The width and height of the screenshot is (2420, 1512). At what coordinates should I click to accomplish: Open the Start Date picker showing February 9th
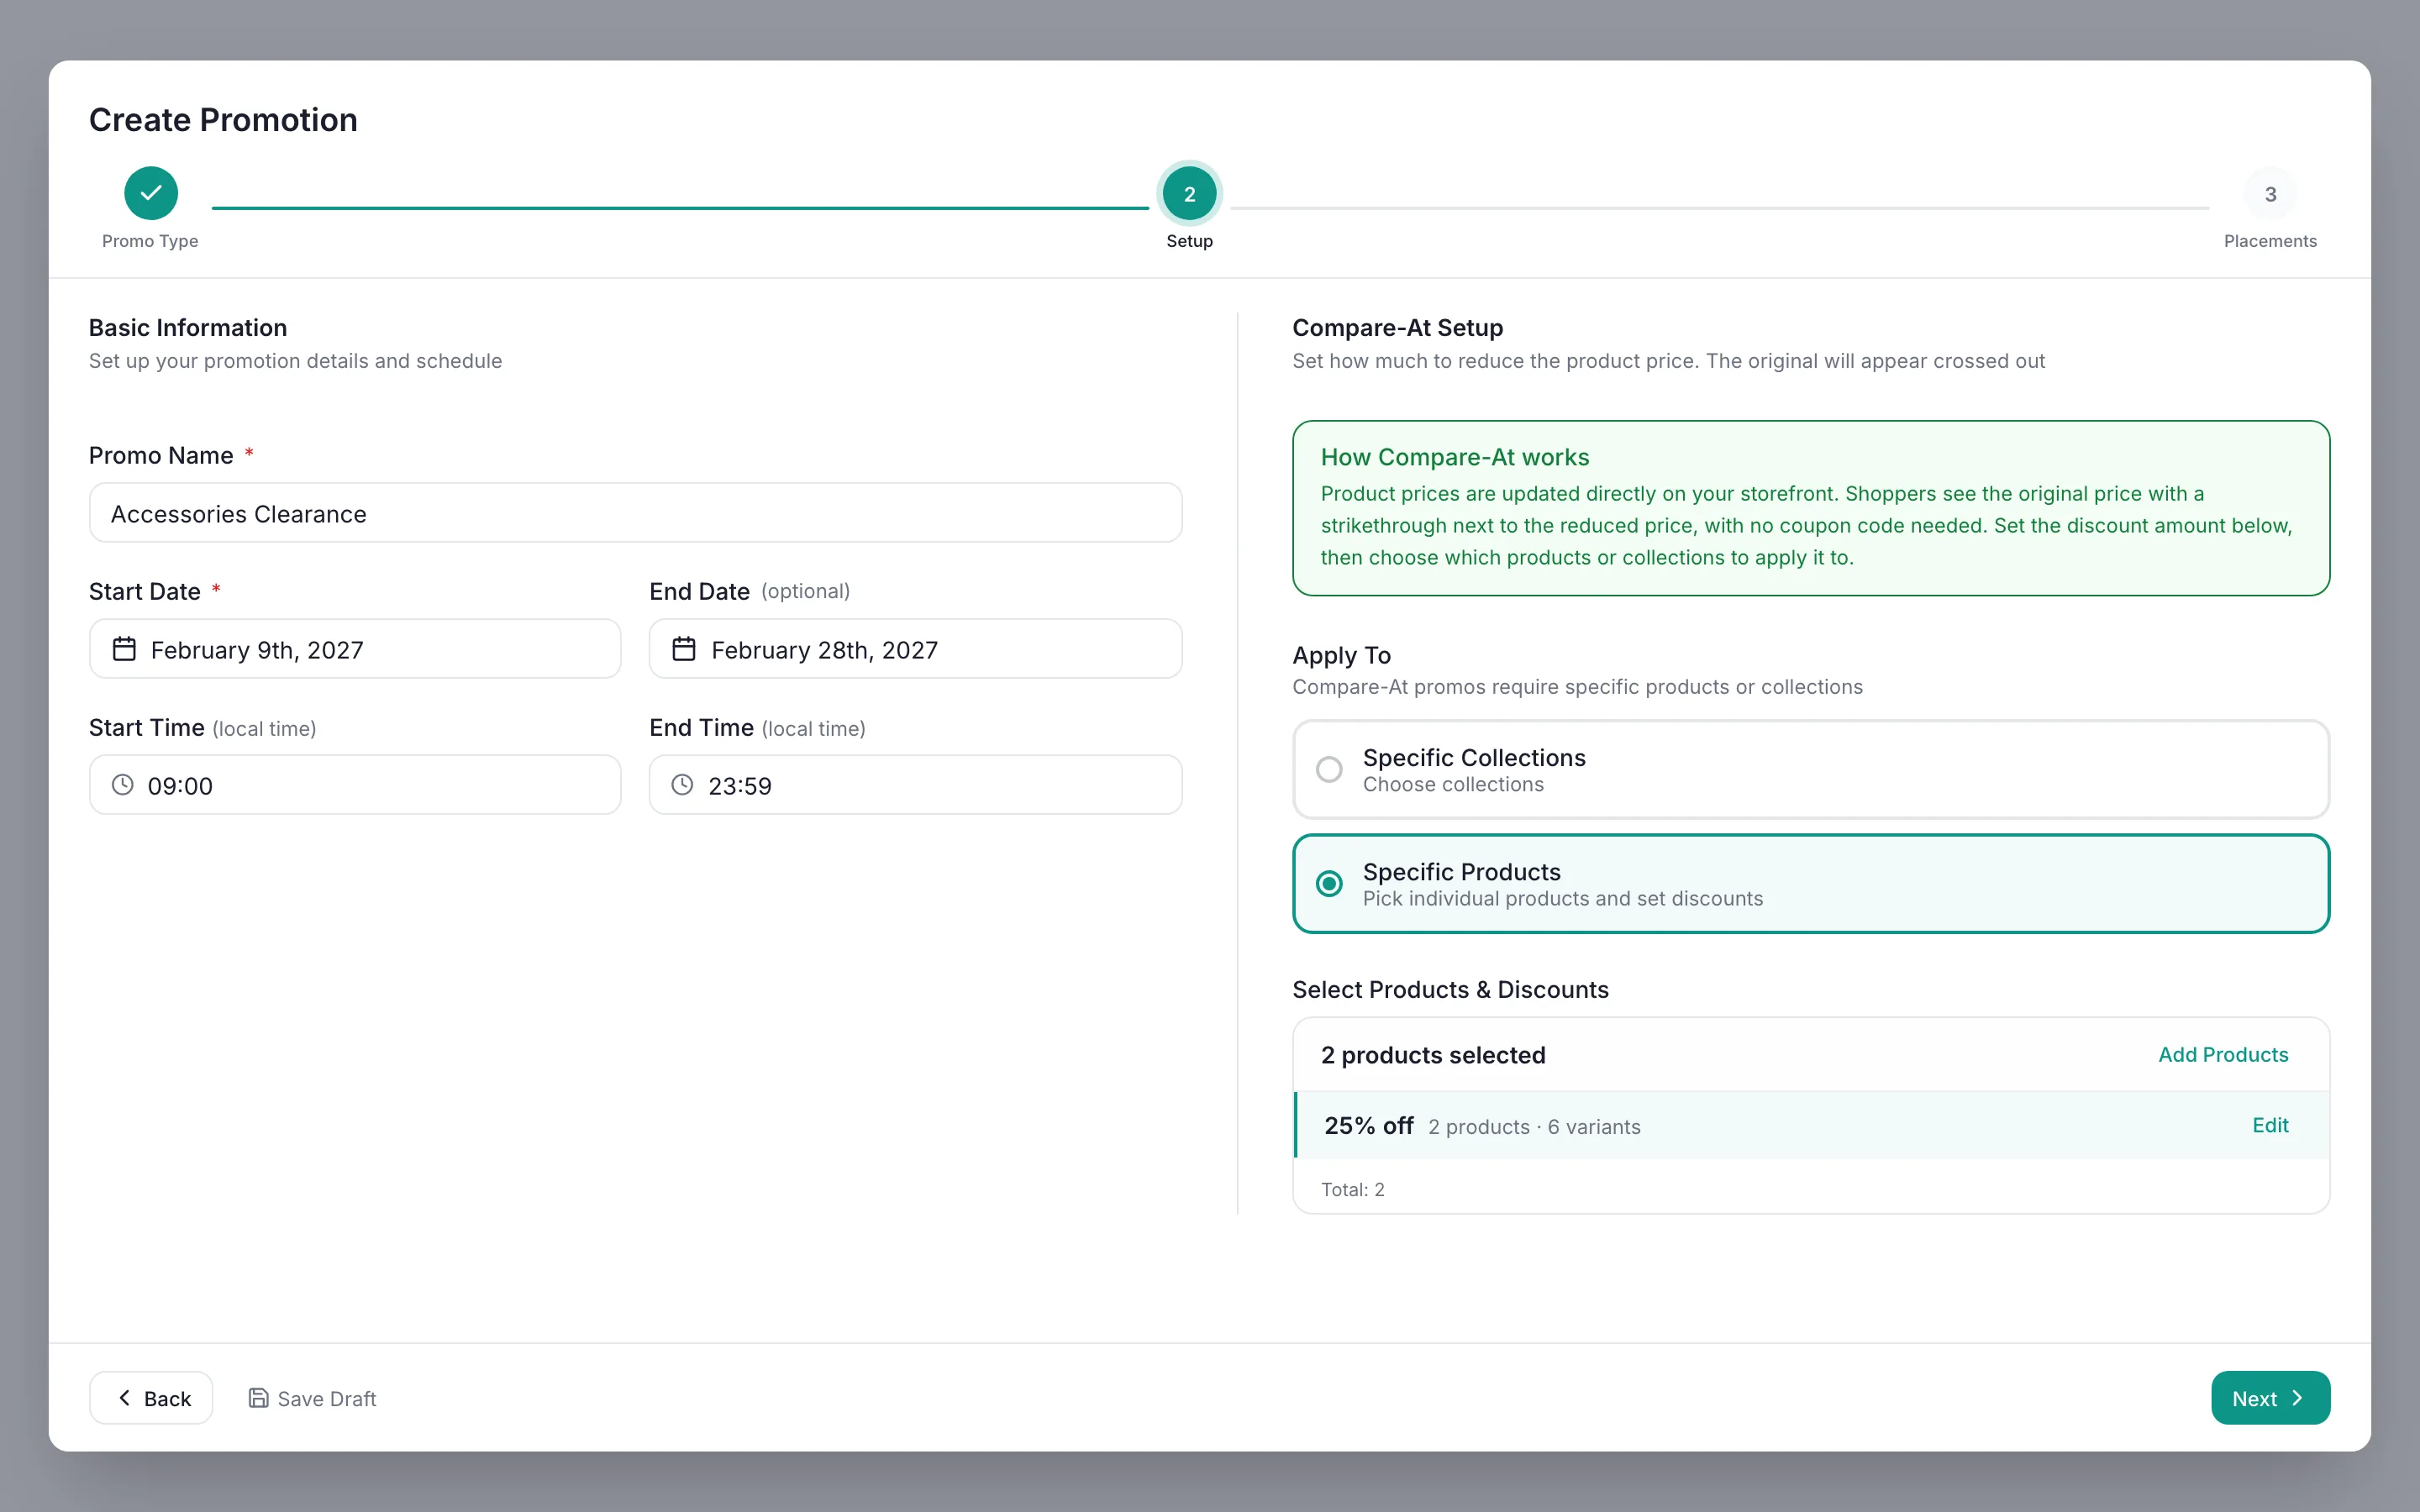[x=355, y=649]
